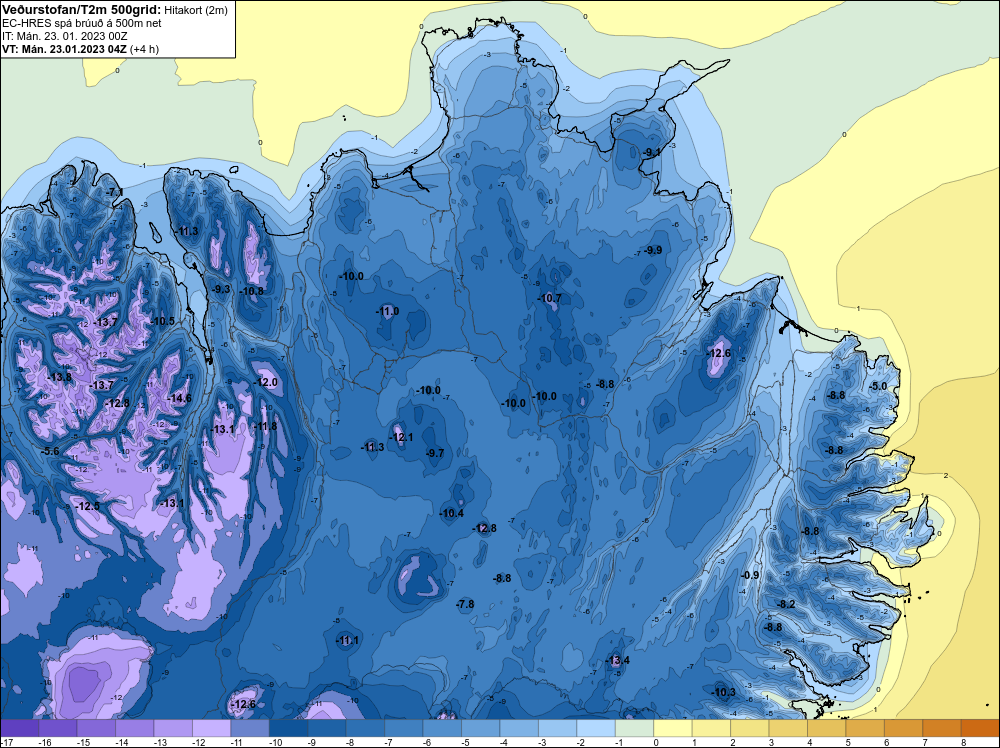Click the -12.5 temperature label

[x=87, y=506]
